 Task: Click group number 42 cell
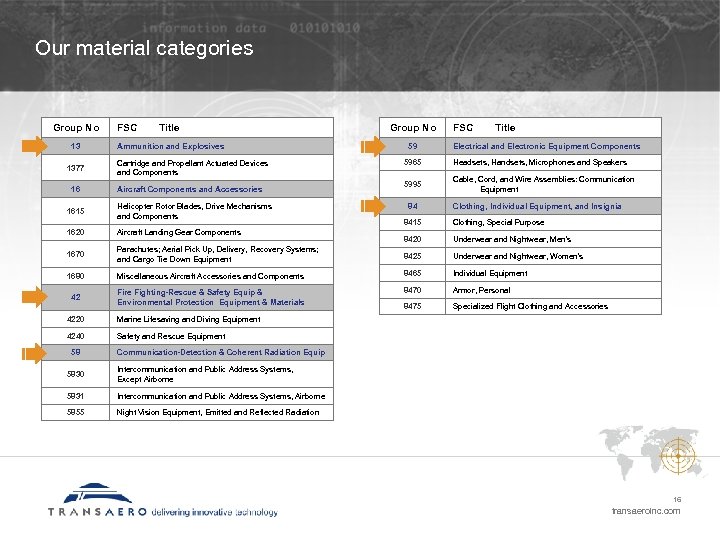click(x=75, y=297)
